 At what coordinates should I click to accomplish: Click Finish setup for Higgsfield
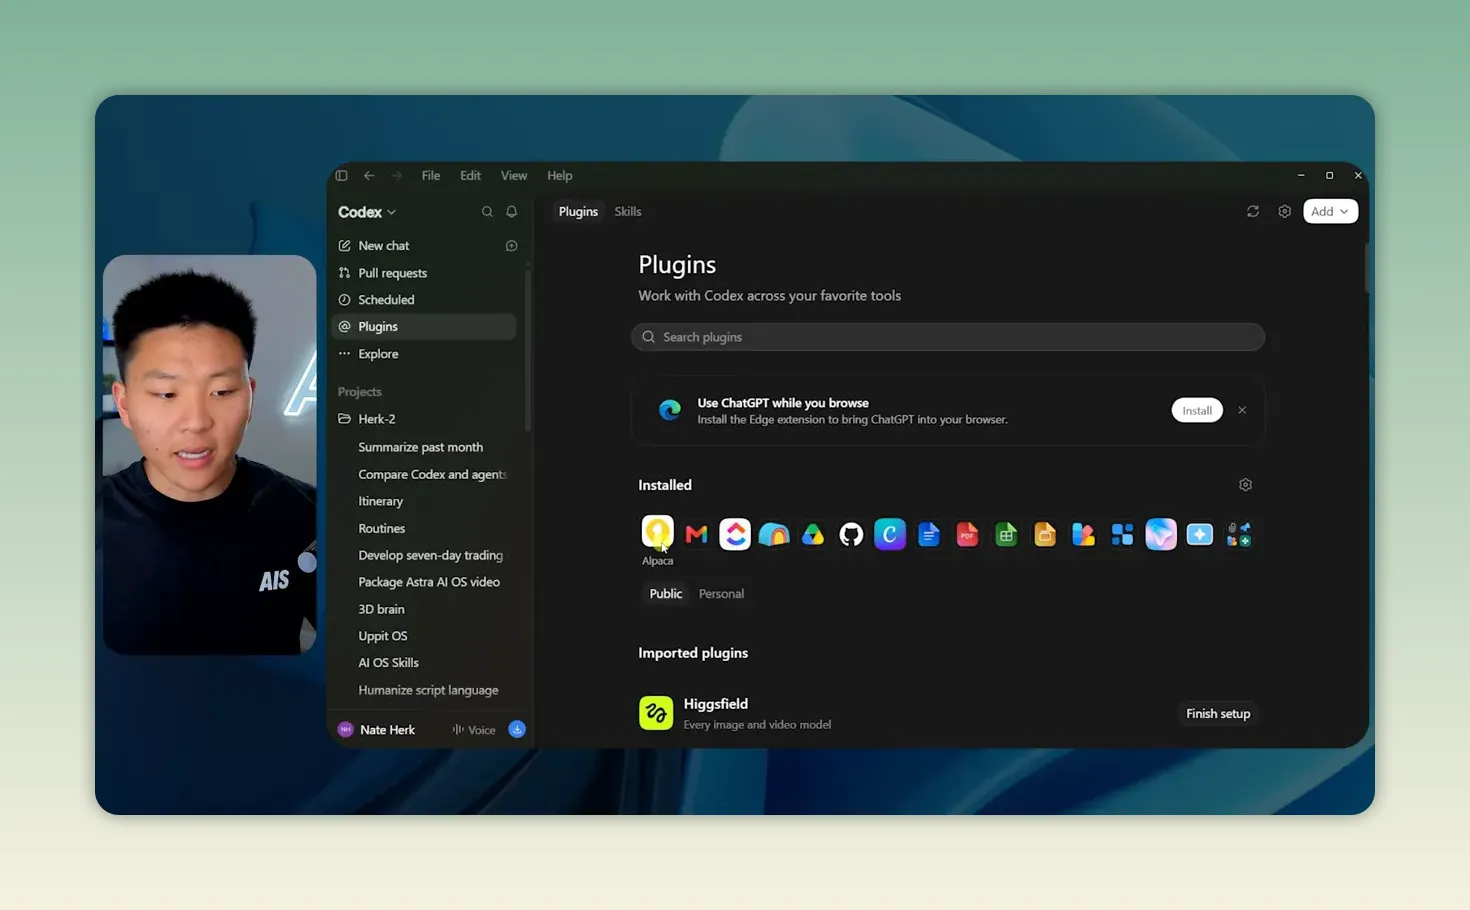pos(1218,714)
